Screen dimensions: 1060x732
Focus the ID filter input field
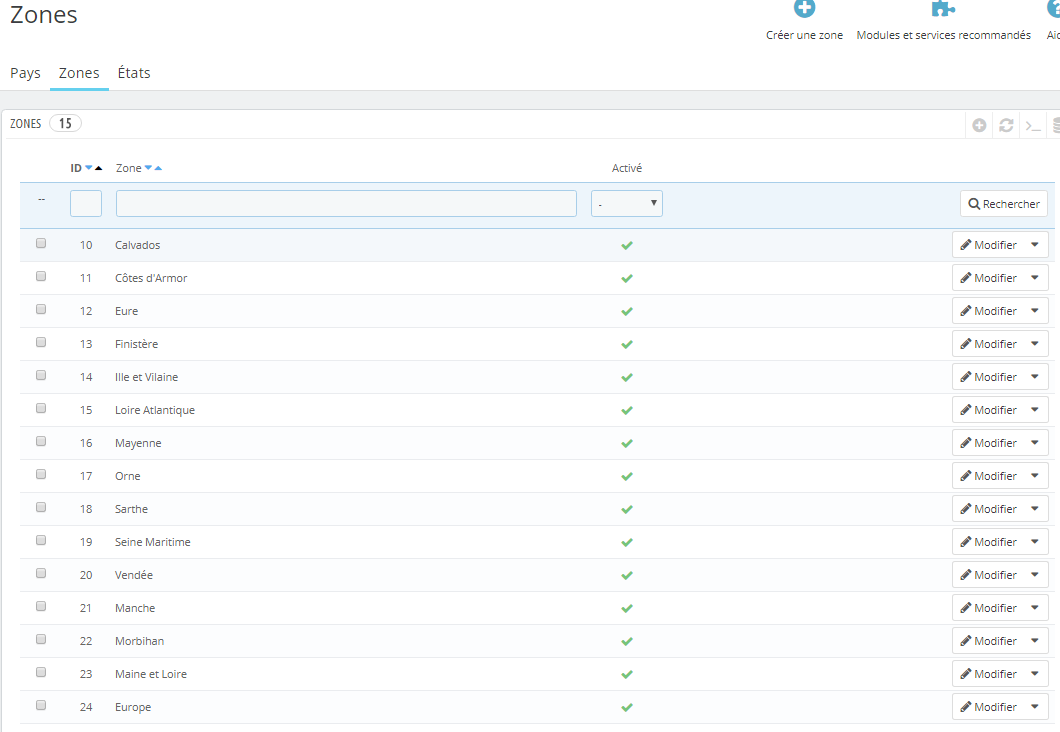click(x=86, y=203)
